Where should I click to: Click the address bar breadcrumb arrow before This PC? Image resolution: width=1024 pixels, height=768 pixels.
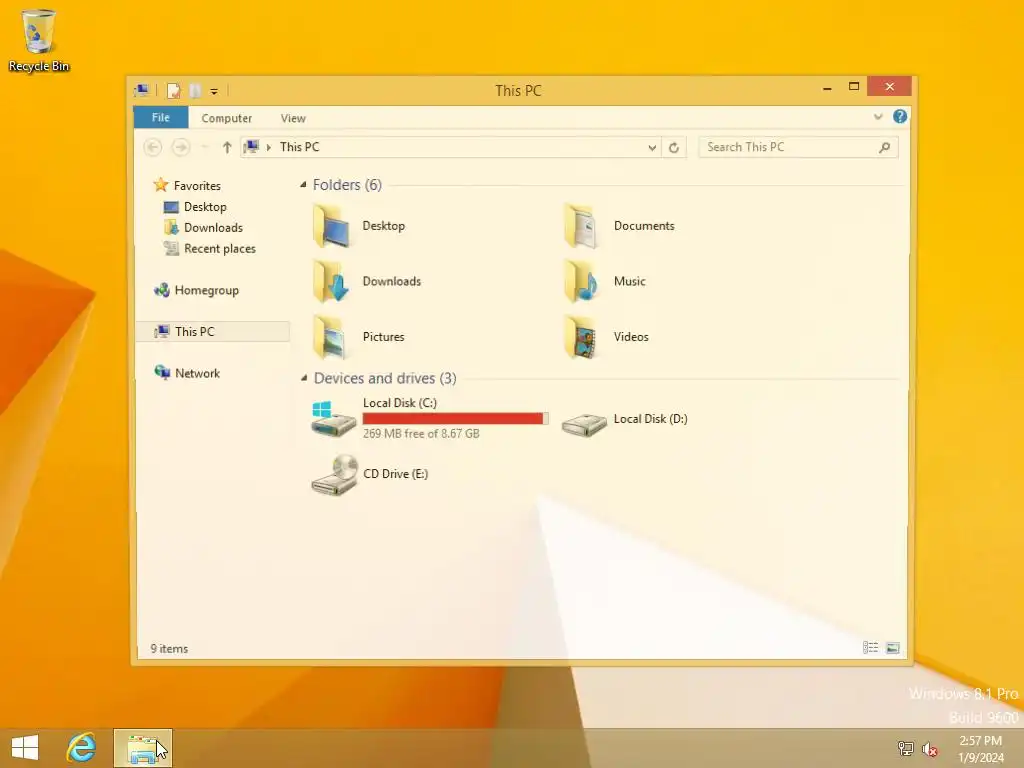(268, 148)
